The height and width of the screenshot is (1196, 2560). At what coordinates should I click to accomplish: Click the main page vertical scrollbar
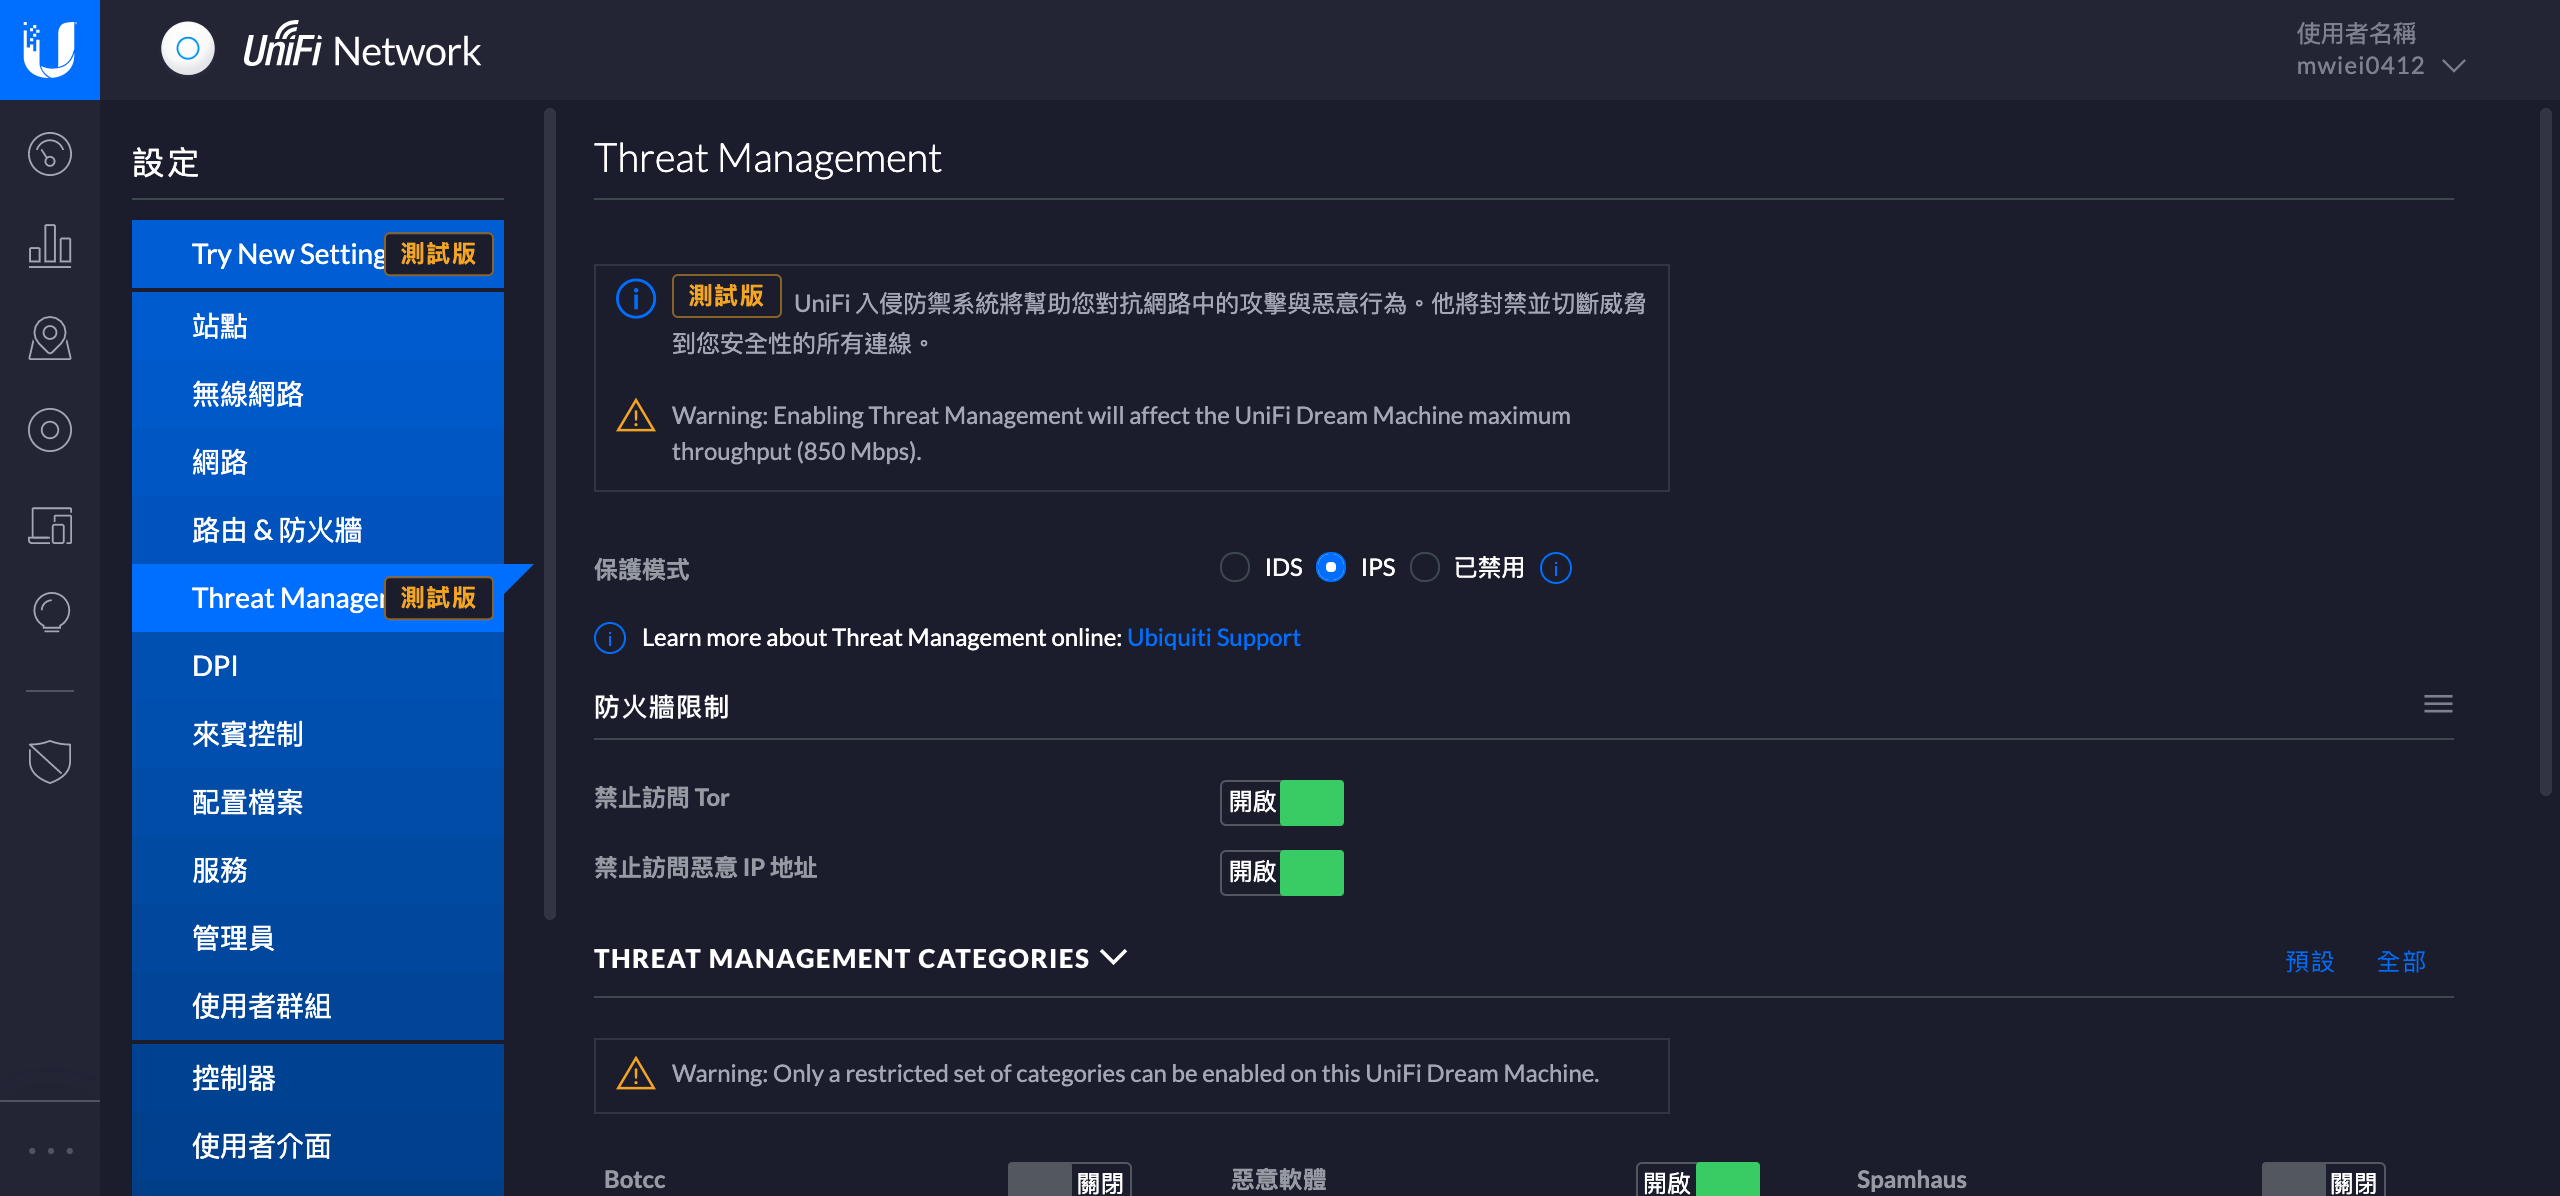2546,452
